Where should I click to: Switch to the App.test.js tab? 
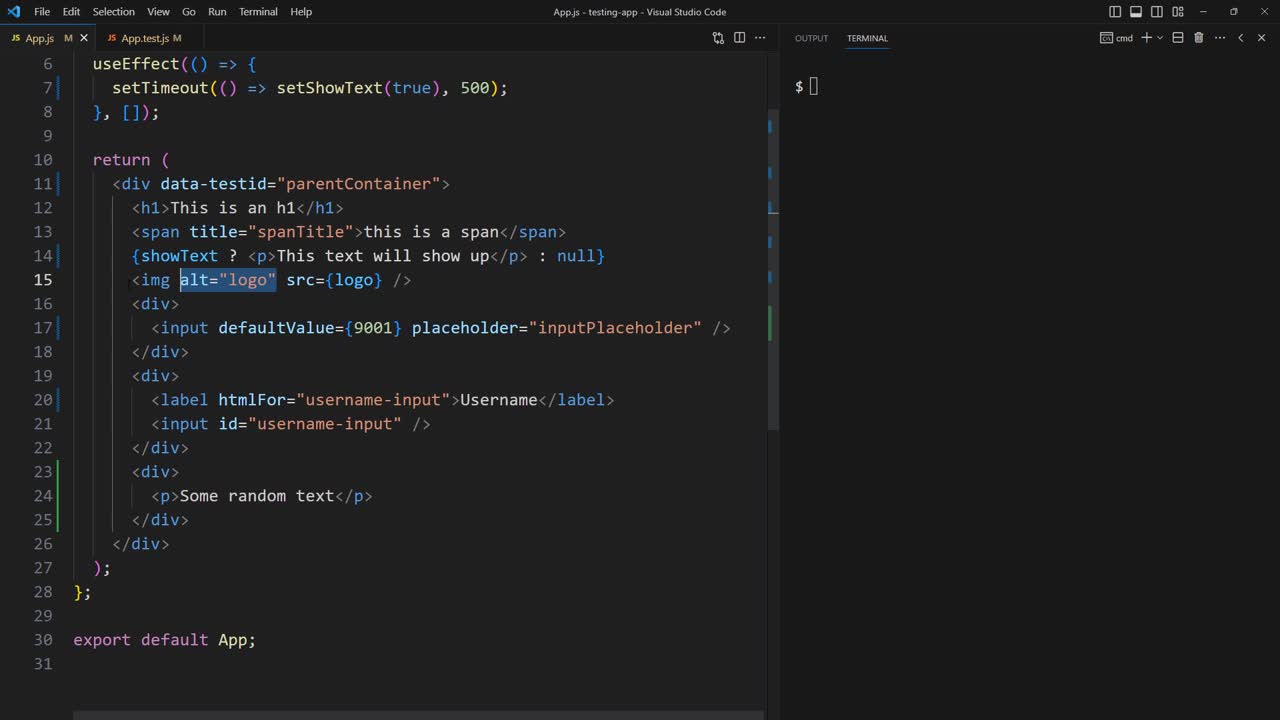pyautogui.click(x=144, y=38)
